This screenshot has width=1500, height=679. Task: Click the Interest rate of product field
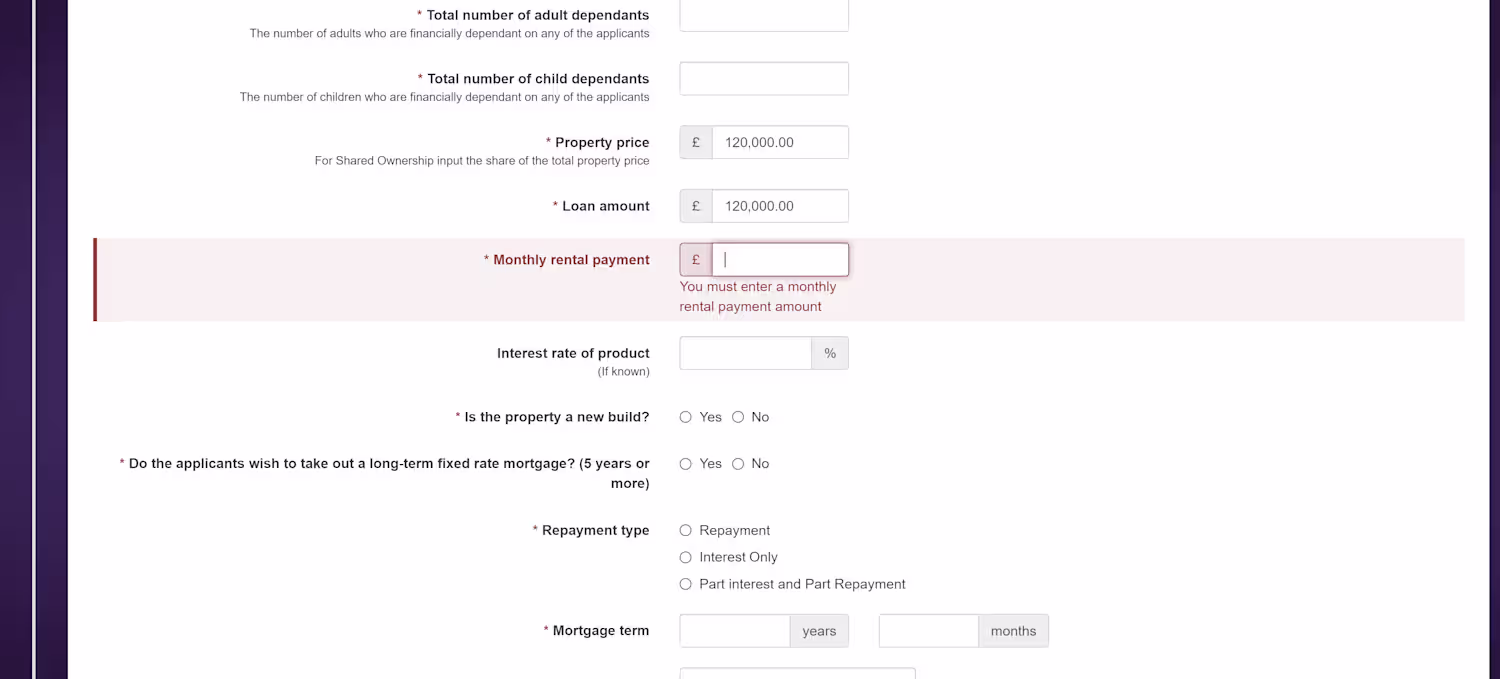pyautogui.click(x=745, y=353)
